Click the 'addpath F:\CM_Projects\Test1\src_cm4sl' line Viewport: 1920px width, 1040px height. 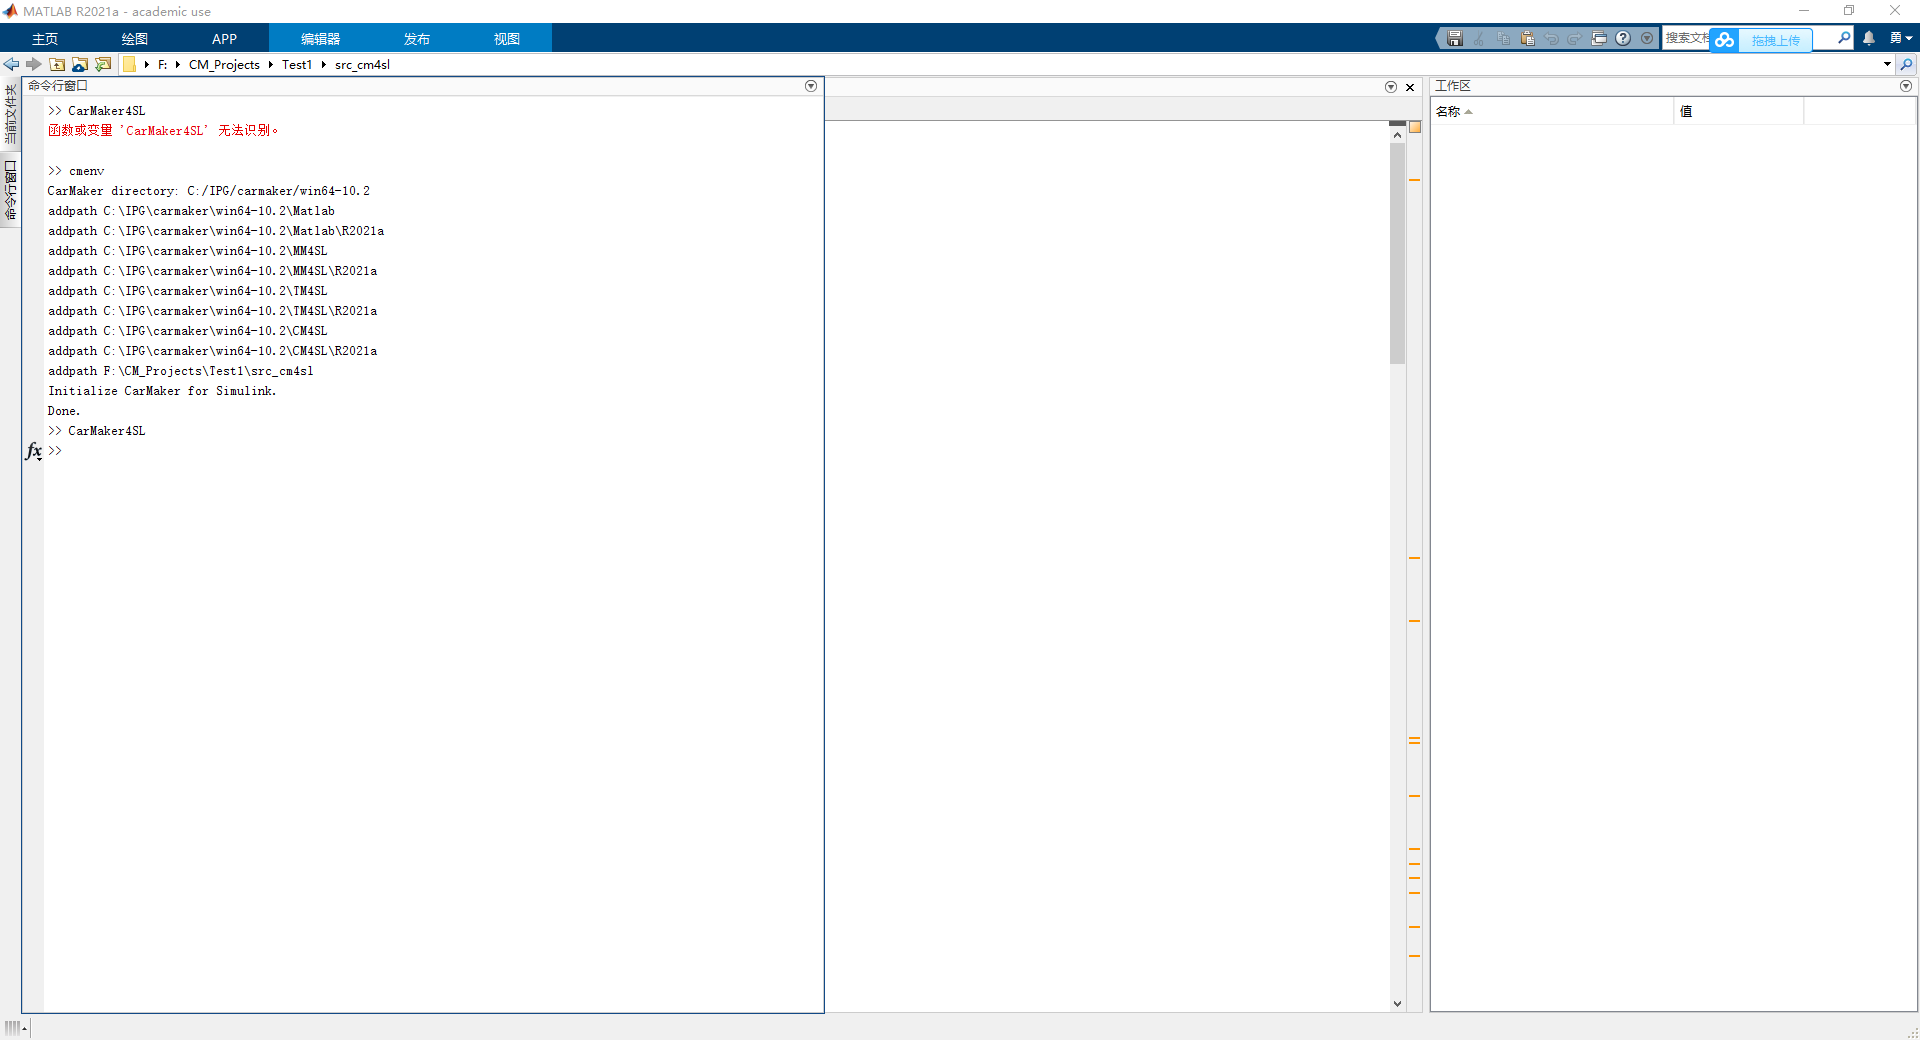pyautogui.click(x=181, y=371)
